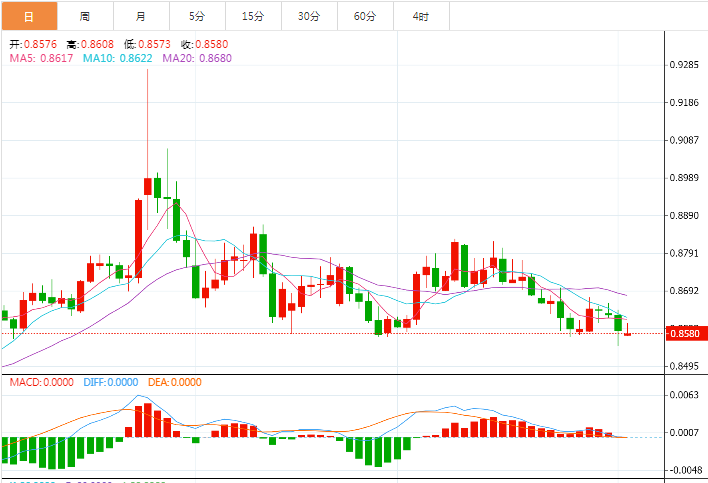
Task: Select the daily 日 chart tab
Action: point(29,16)
